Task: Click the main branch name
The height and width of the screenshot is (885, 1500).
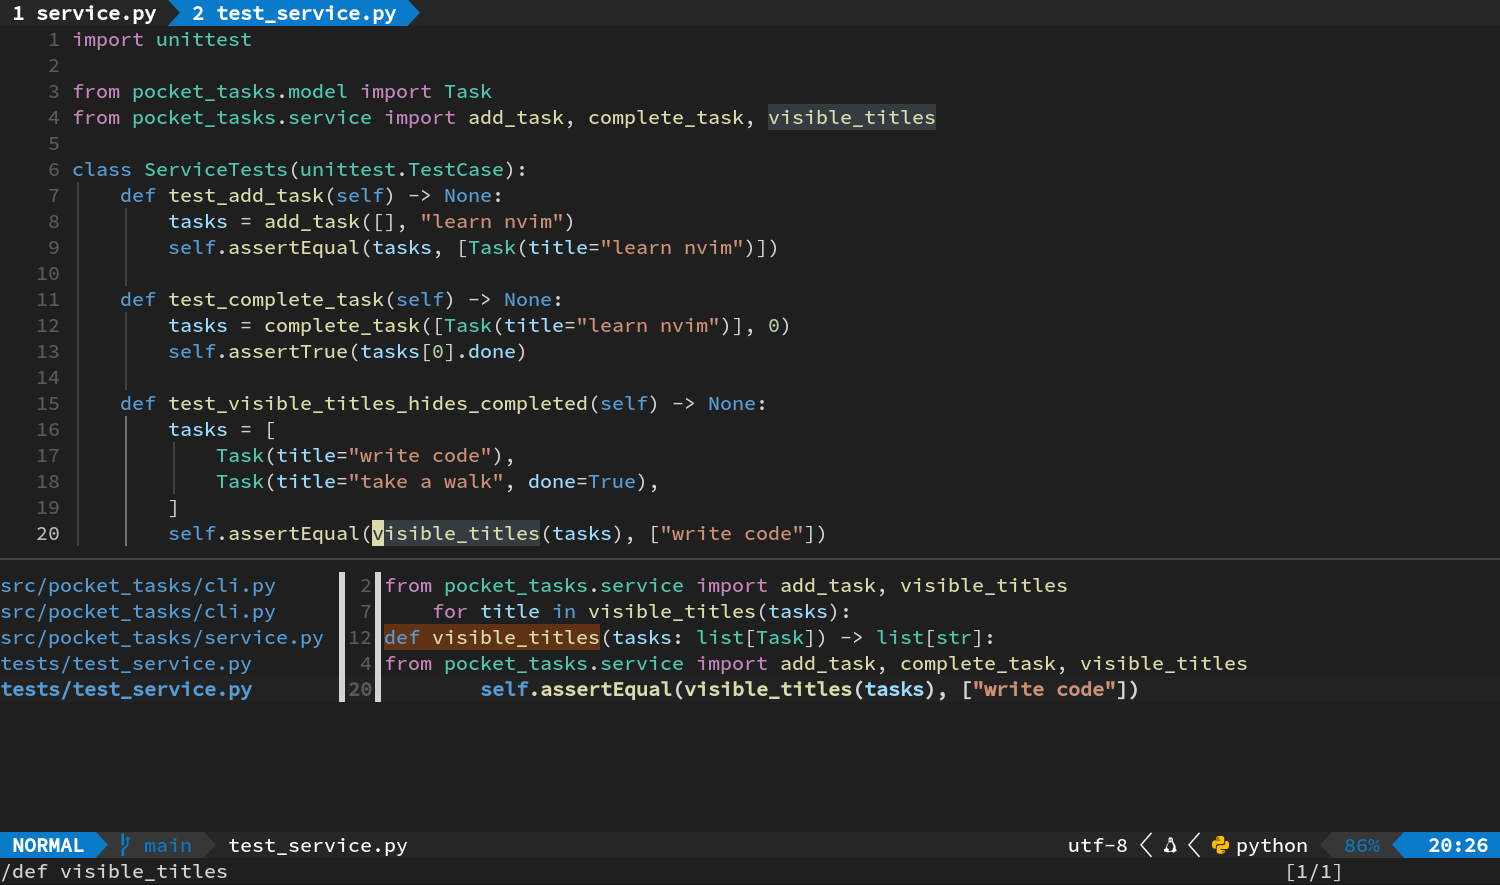Action: 167,845
